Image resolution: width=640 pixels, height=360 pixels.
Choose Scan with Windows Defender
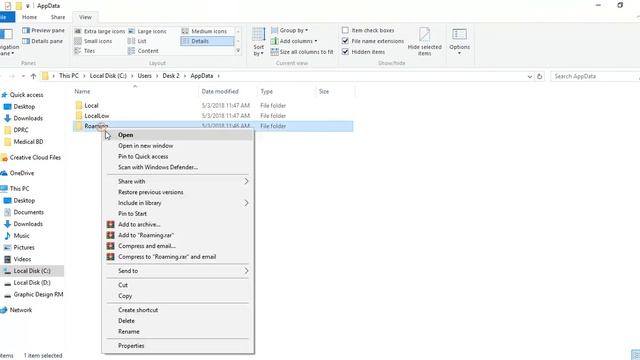point(178,167)
